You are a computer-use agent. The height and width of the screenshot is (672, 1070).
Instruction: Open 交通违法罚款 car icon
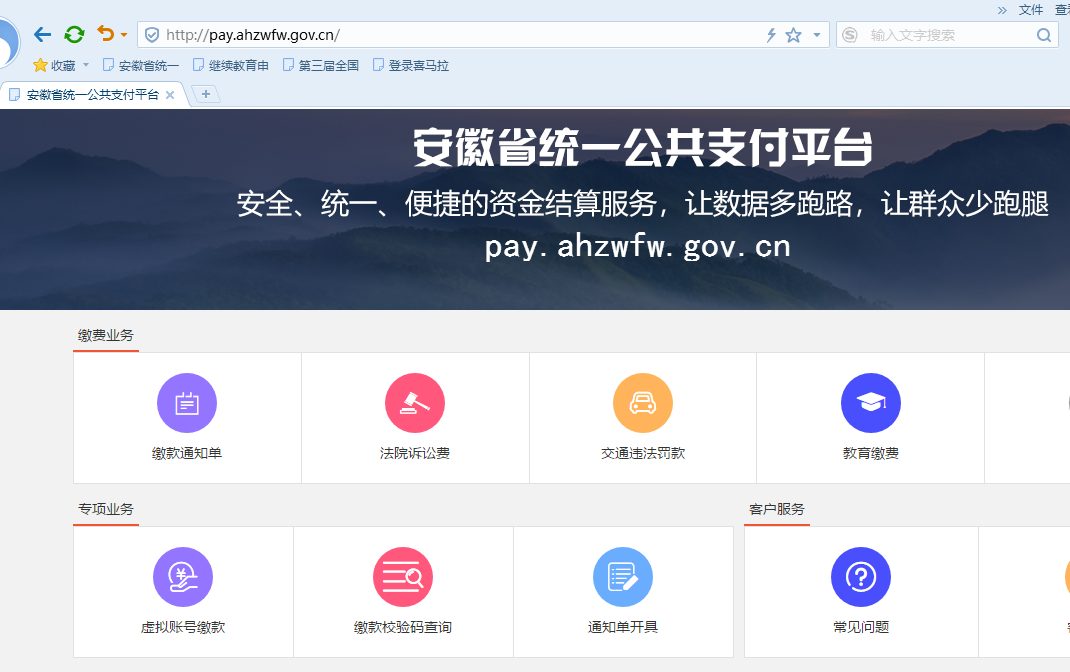(x=642, y=403)
